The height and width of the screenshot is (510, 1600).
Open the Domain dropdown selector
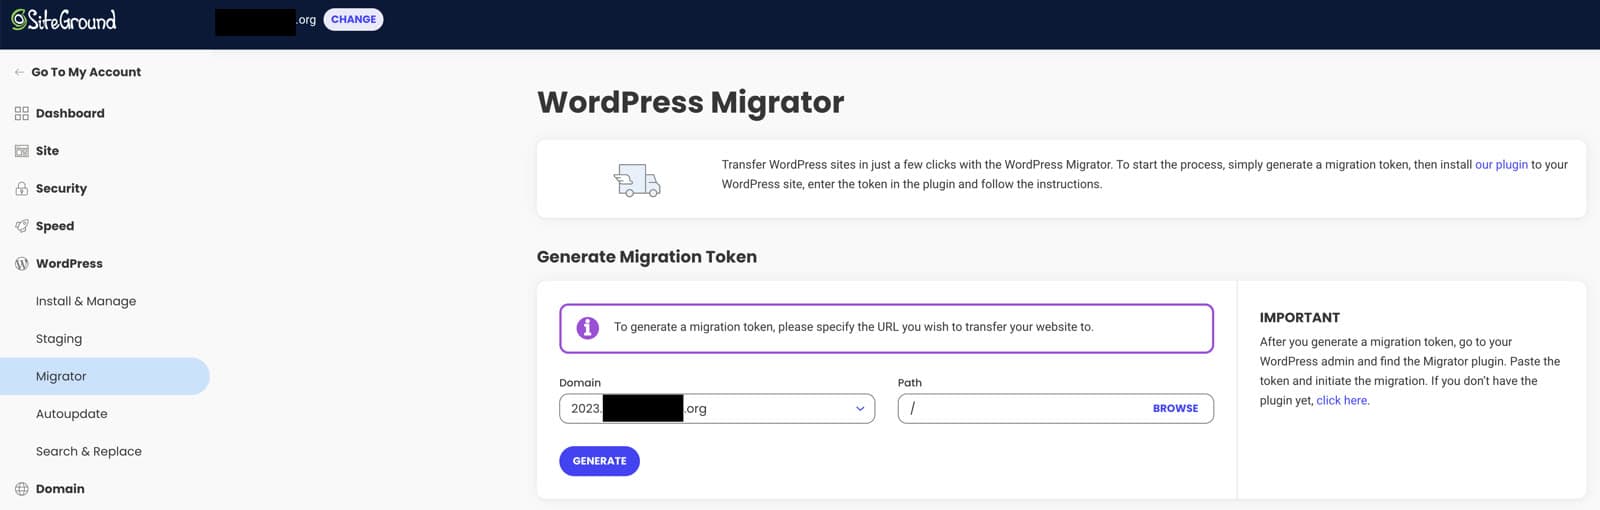tap(717, 408)
